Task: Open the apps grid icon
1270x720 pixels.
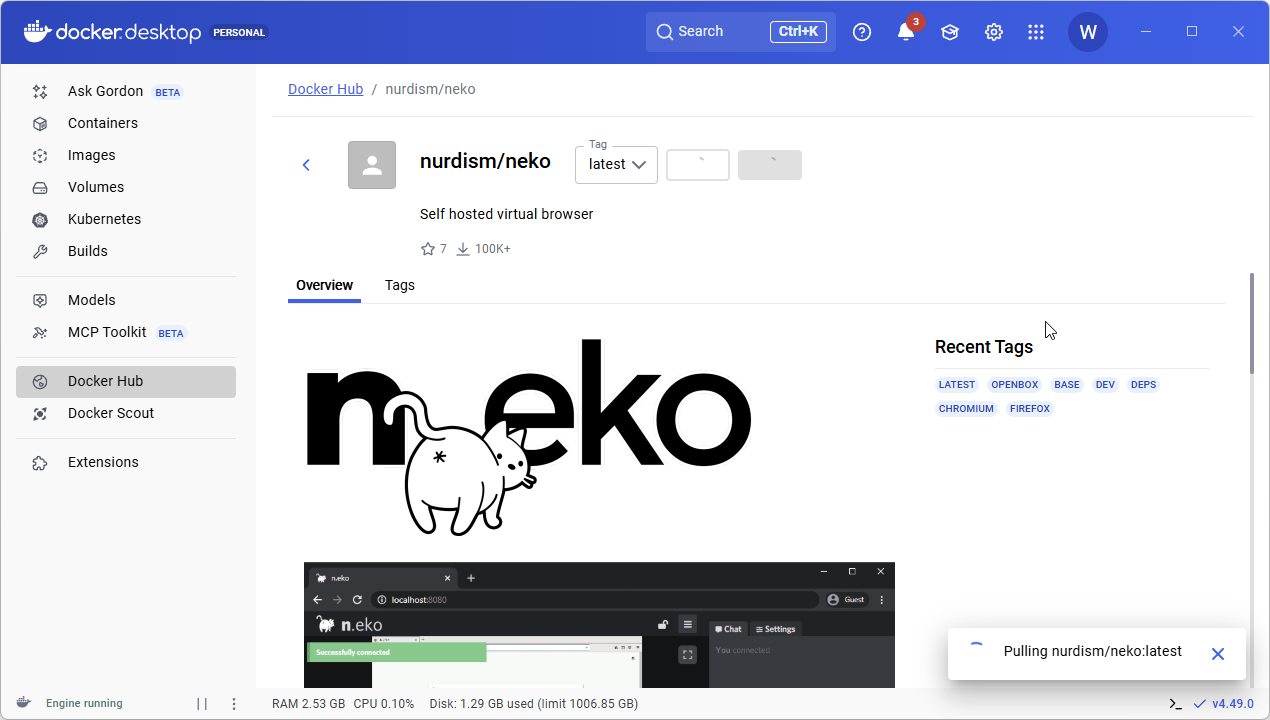Action: pos(1036,32)
